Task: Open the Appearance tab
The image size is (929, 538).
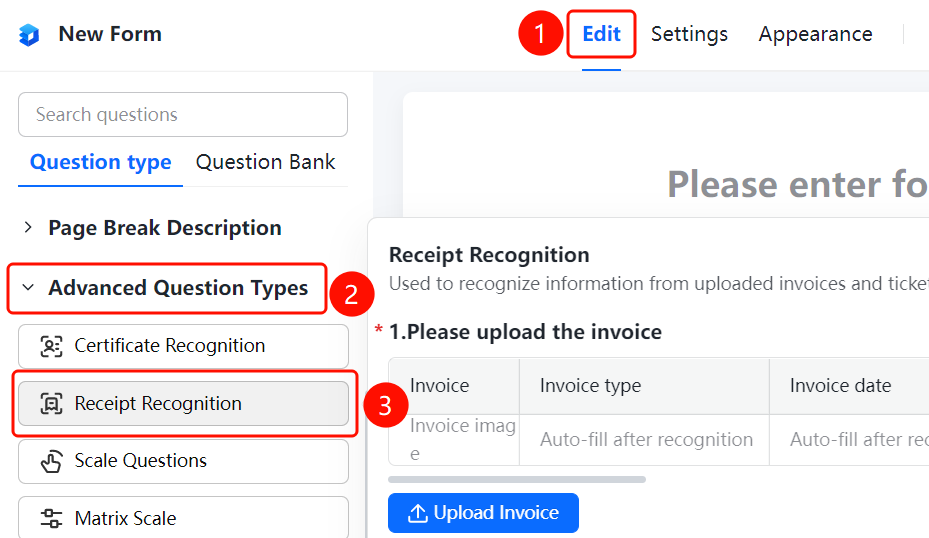Action: [815, 34]
